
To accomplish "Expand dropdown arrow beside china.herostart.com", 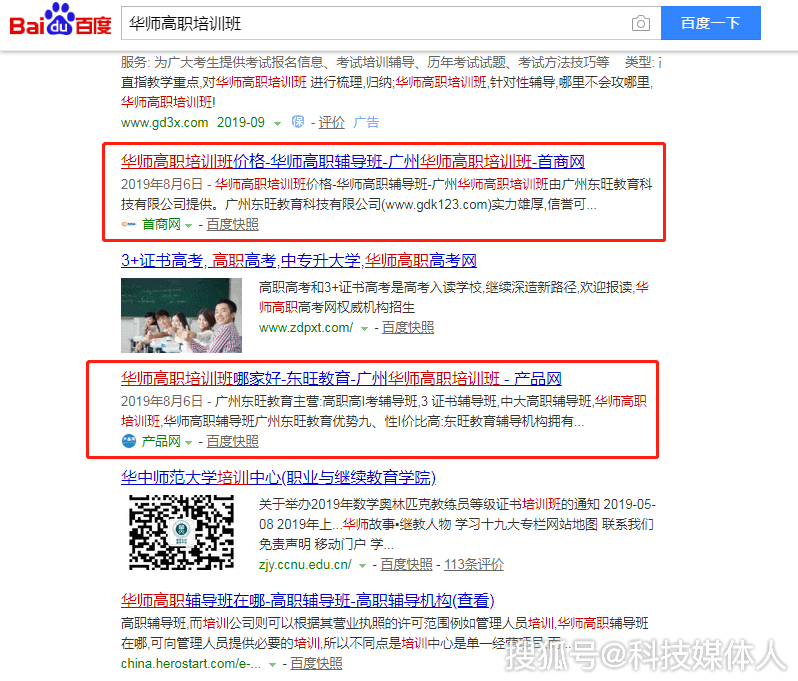I will pos(272,665).
